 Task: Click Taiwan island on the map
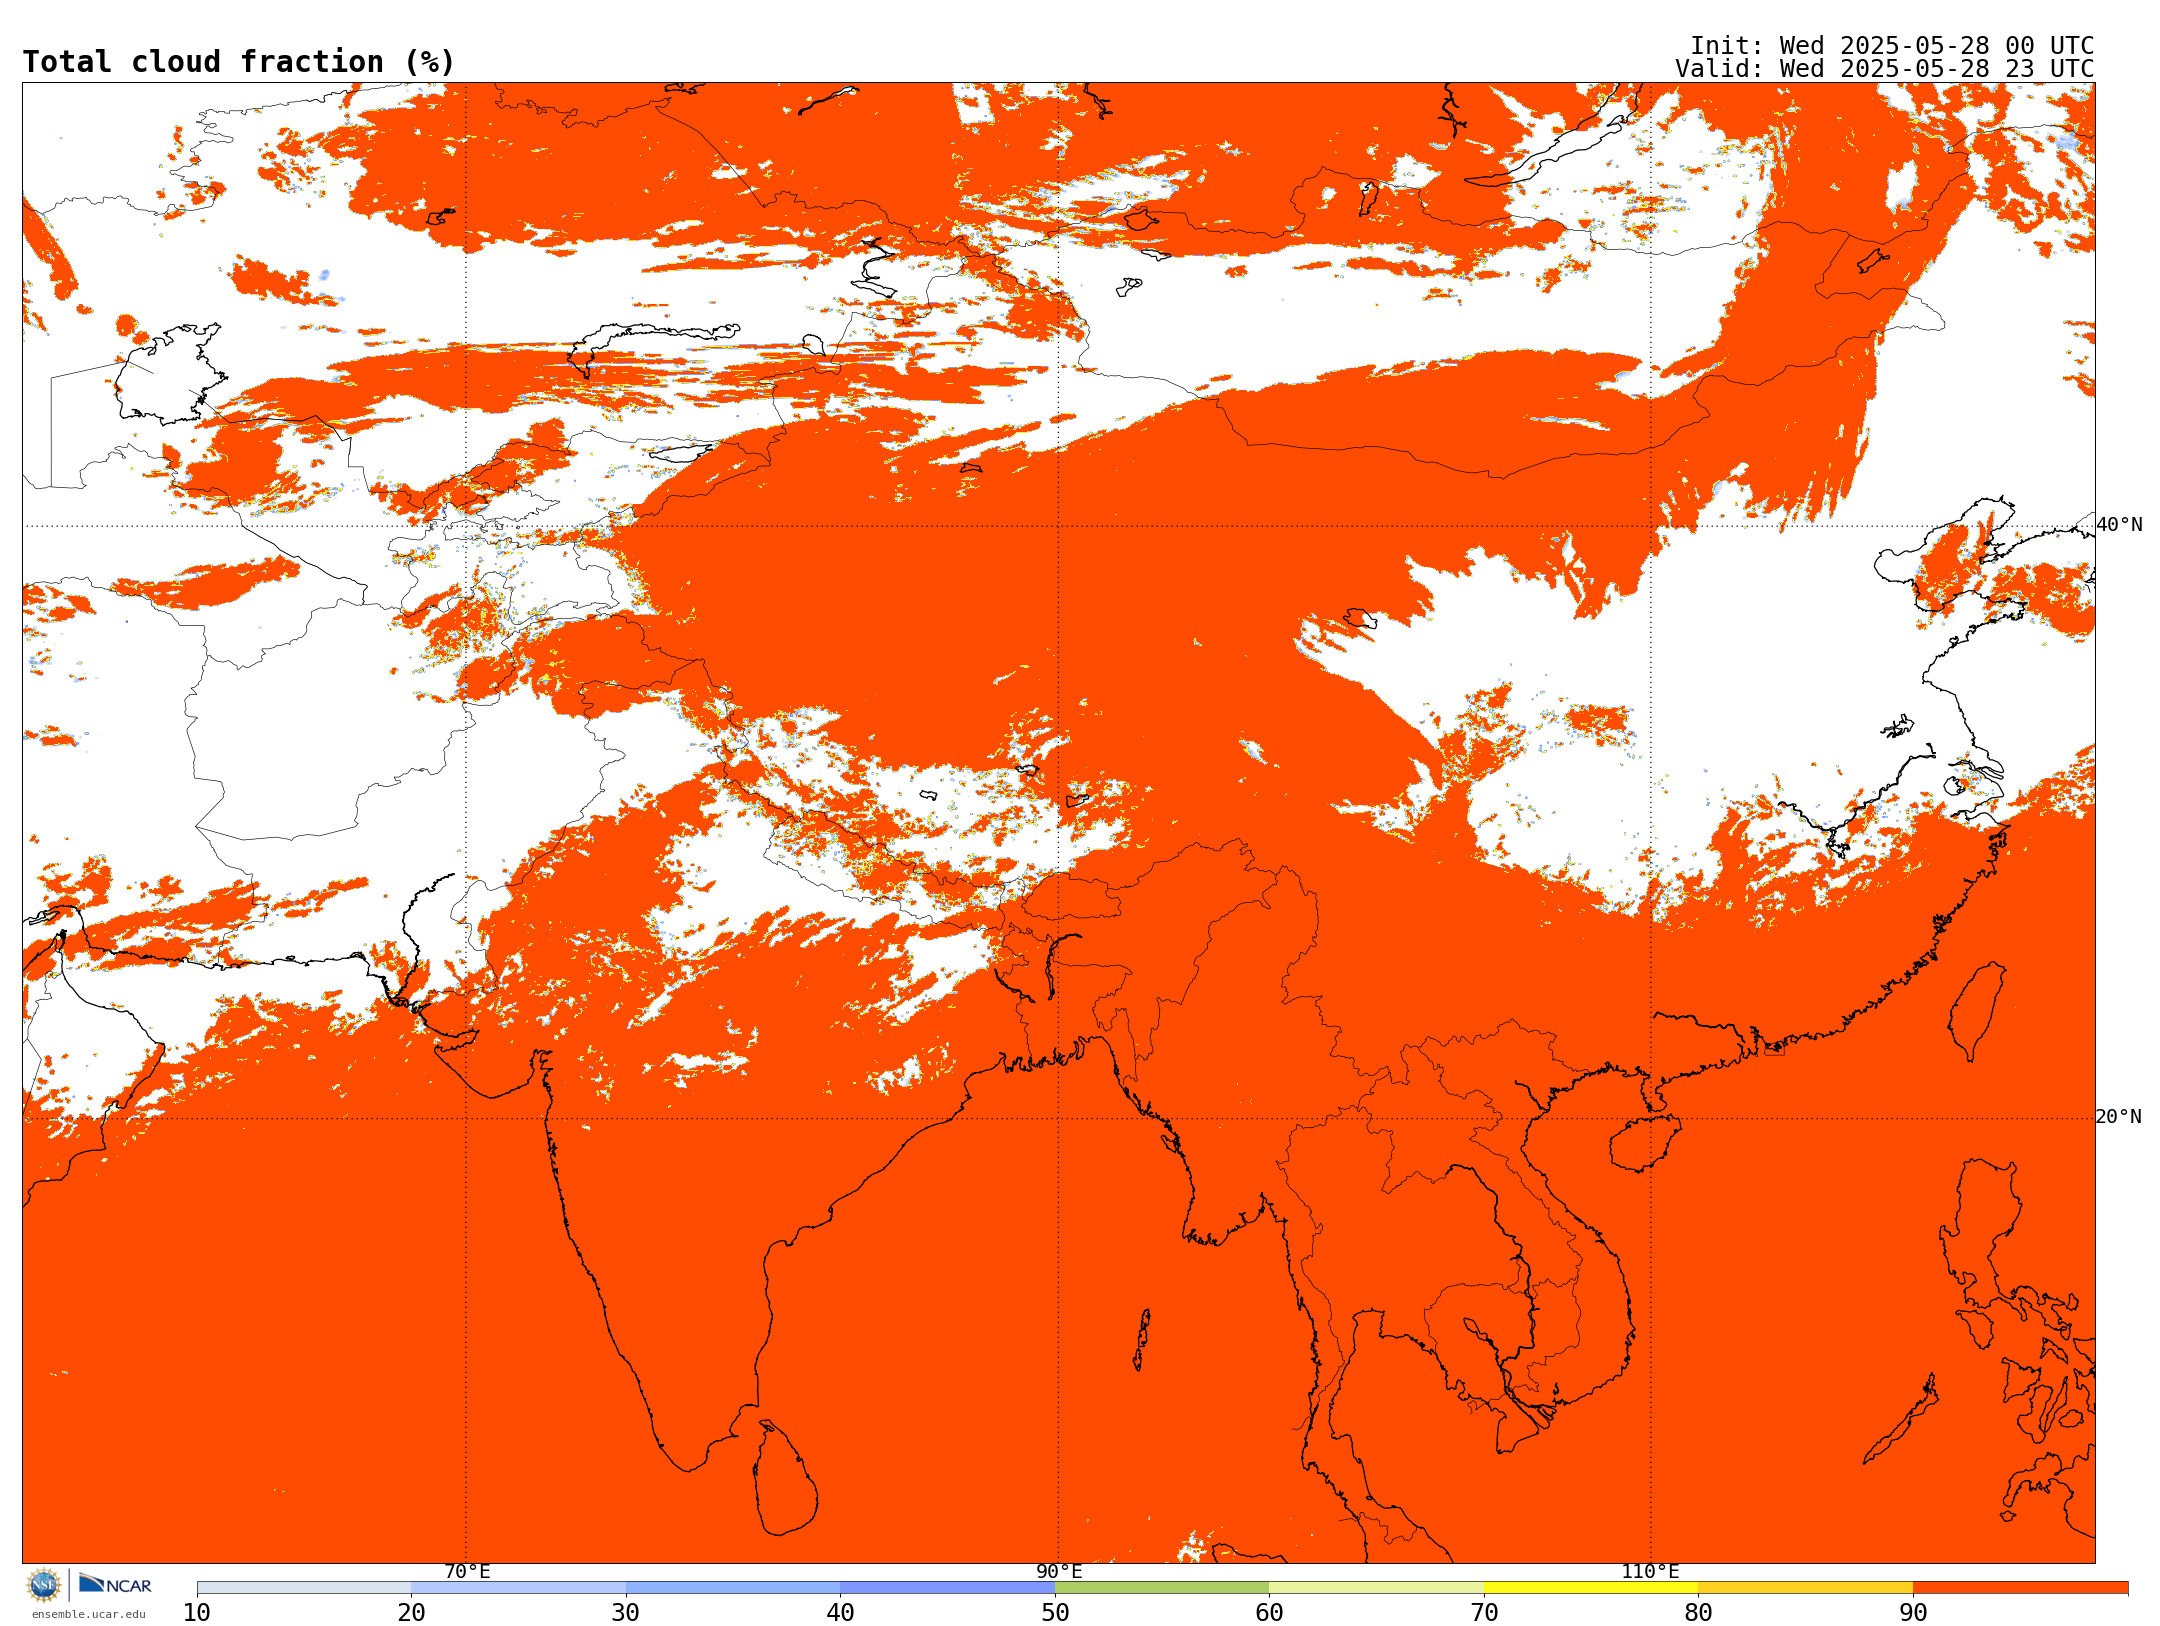click(1977, 1012)
